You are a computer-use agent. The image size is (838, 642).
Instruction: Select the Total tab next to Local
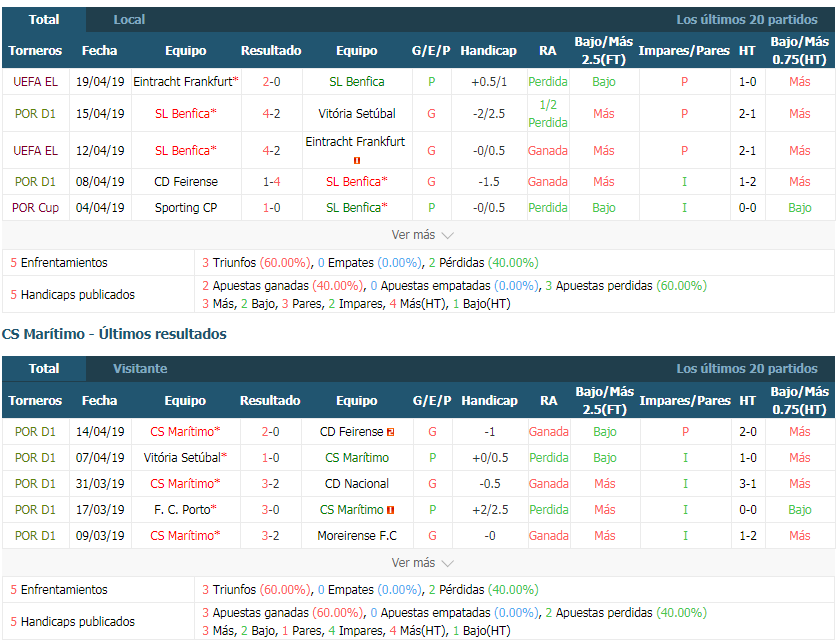(44, 20)
